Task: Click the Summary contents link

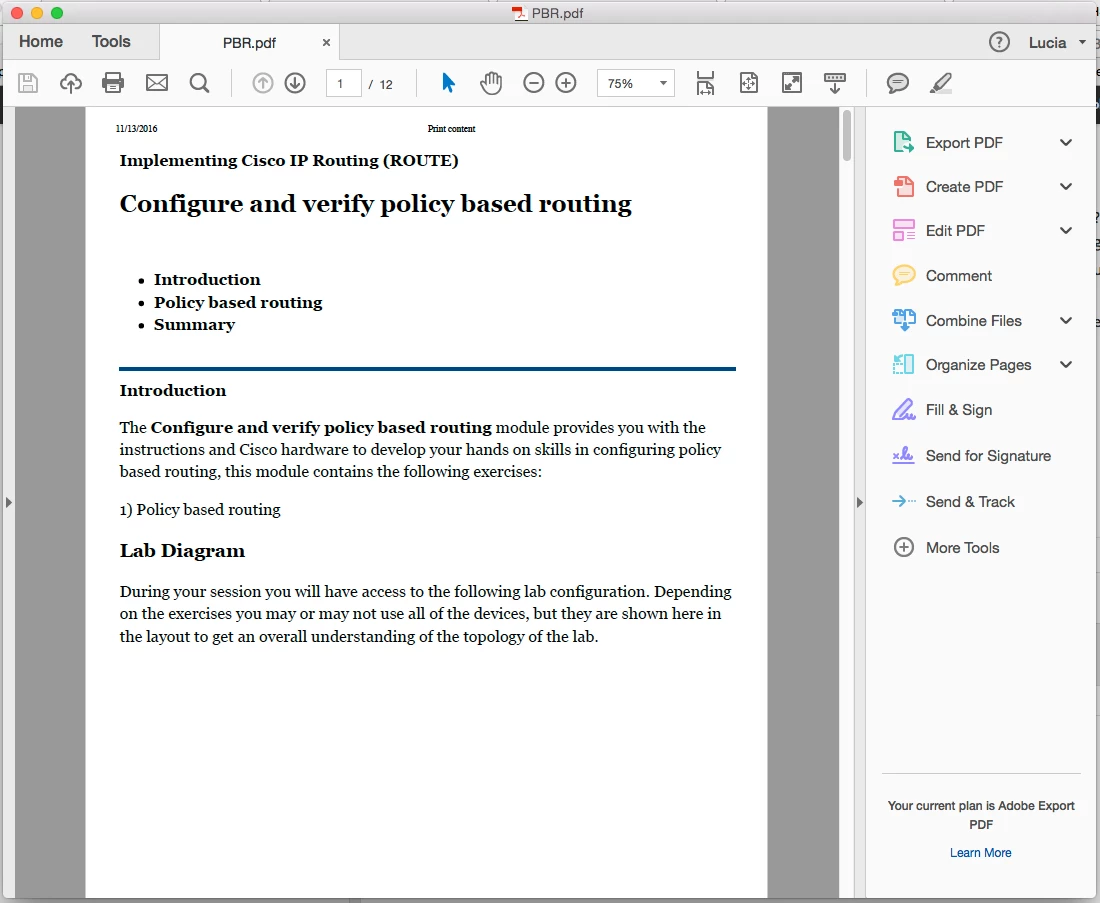Action: (x=194, y=325)
